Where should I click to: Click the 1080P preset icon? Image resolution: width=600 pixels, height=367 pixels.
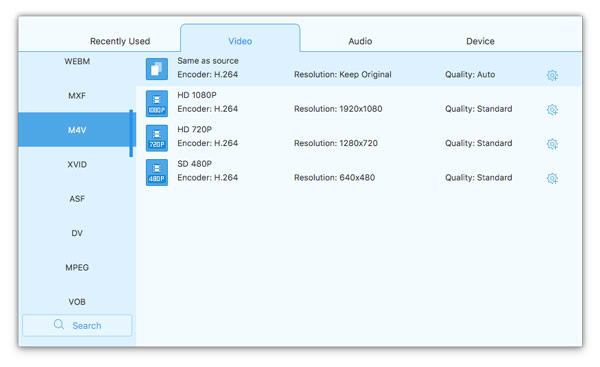coord(157,103)
